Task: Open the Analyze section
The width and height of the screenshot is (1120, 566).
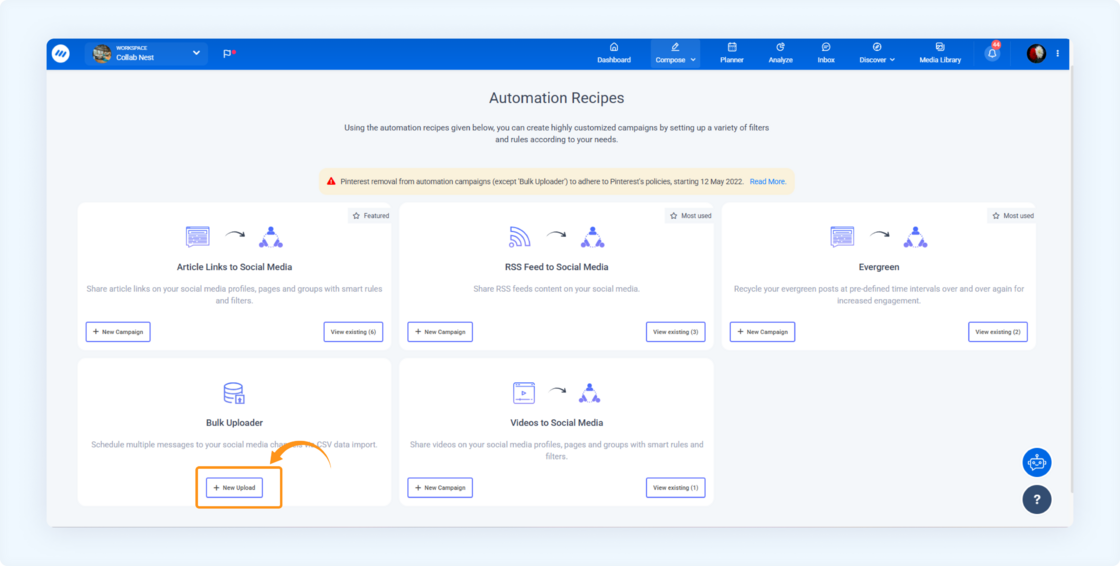Action: (x=781, y=53)
